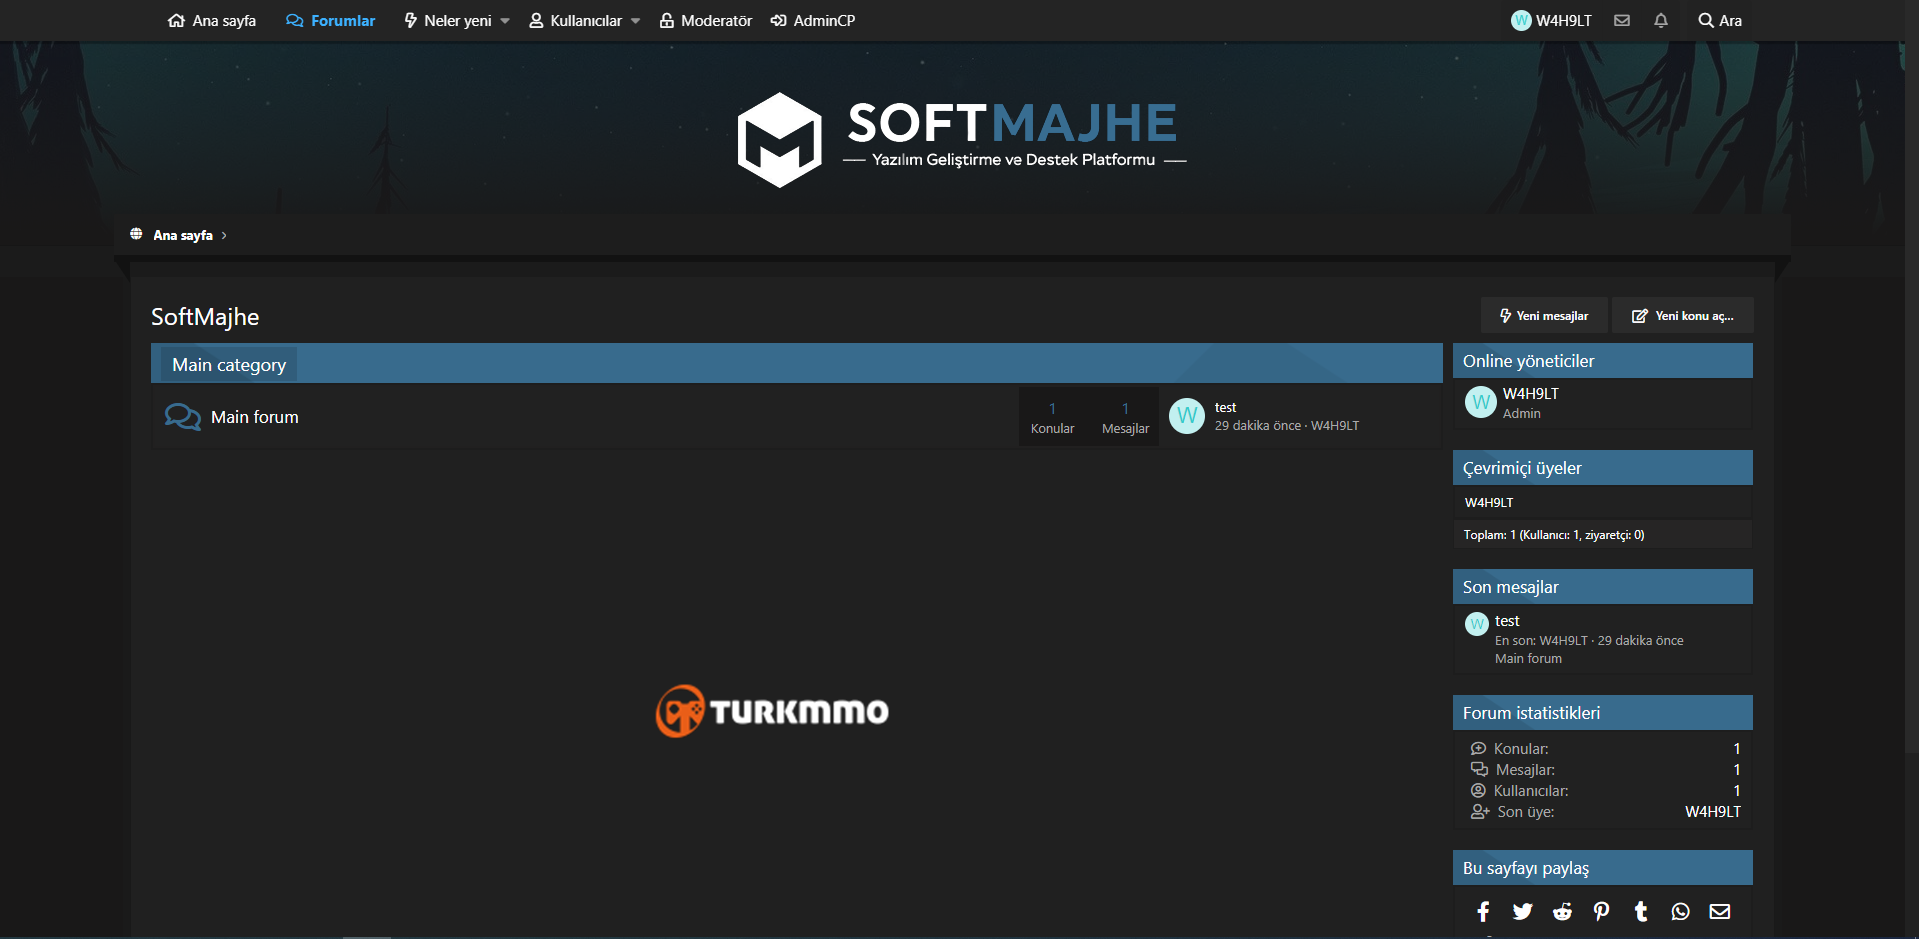Share this page on Facebook
This screenshot has height=939, width=1919.
(1483, 911)
